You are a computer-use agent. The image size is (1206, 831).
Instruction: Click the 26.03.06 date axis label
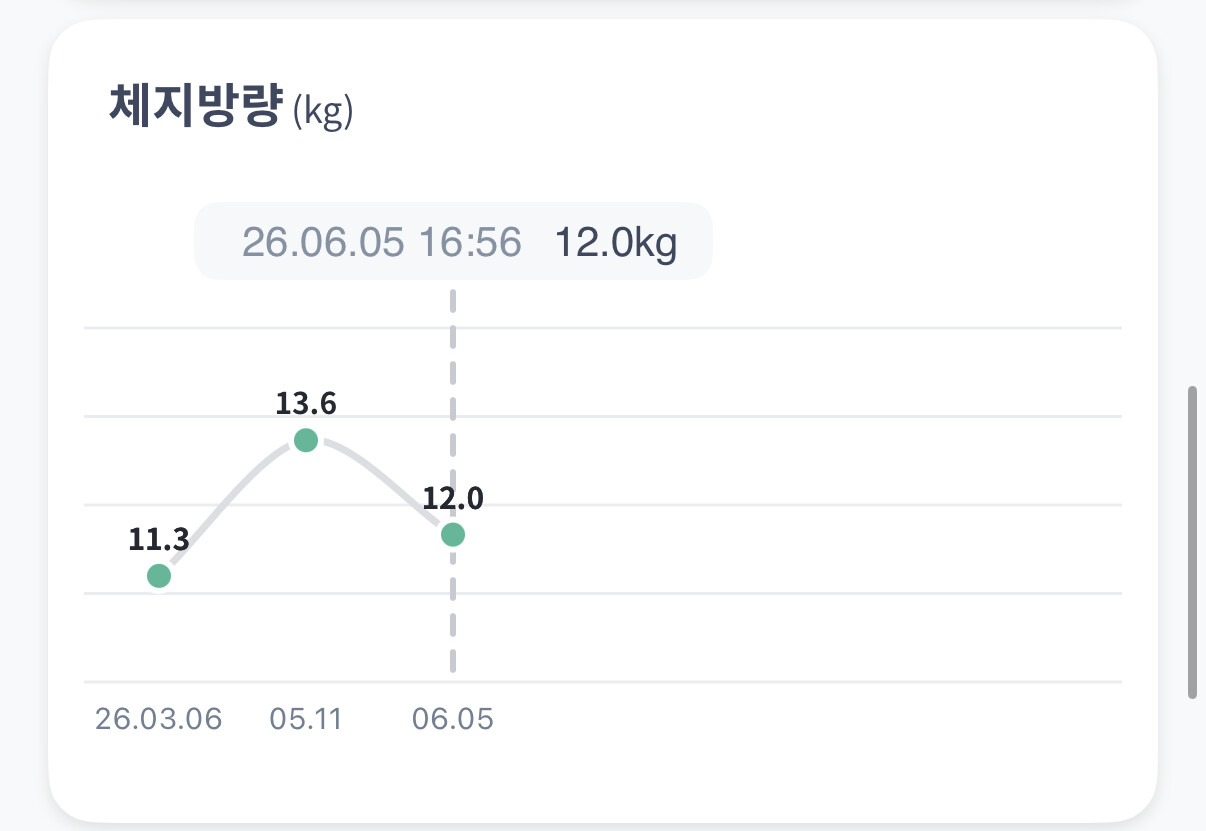158,719
